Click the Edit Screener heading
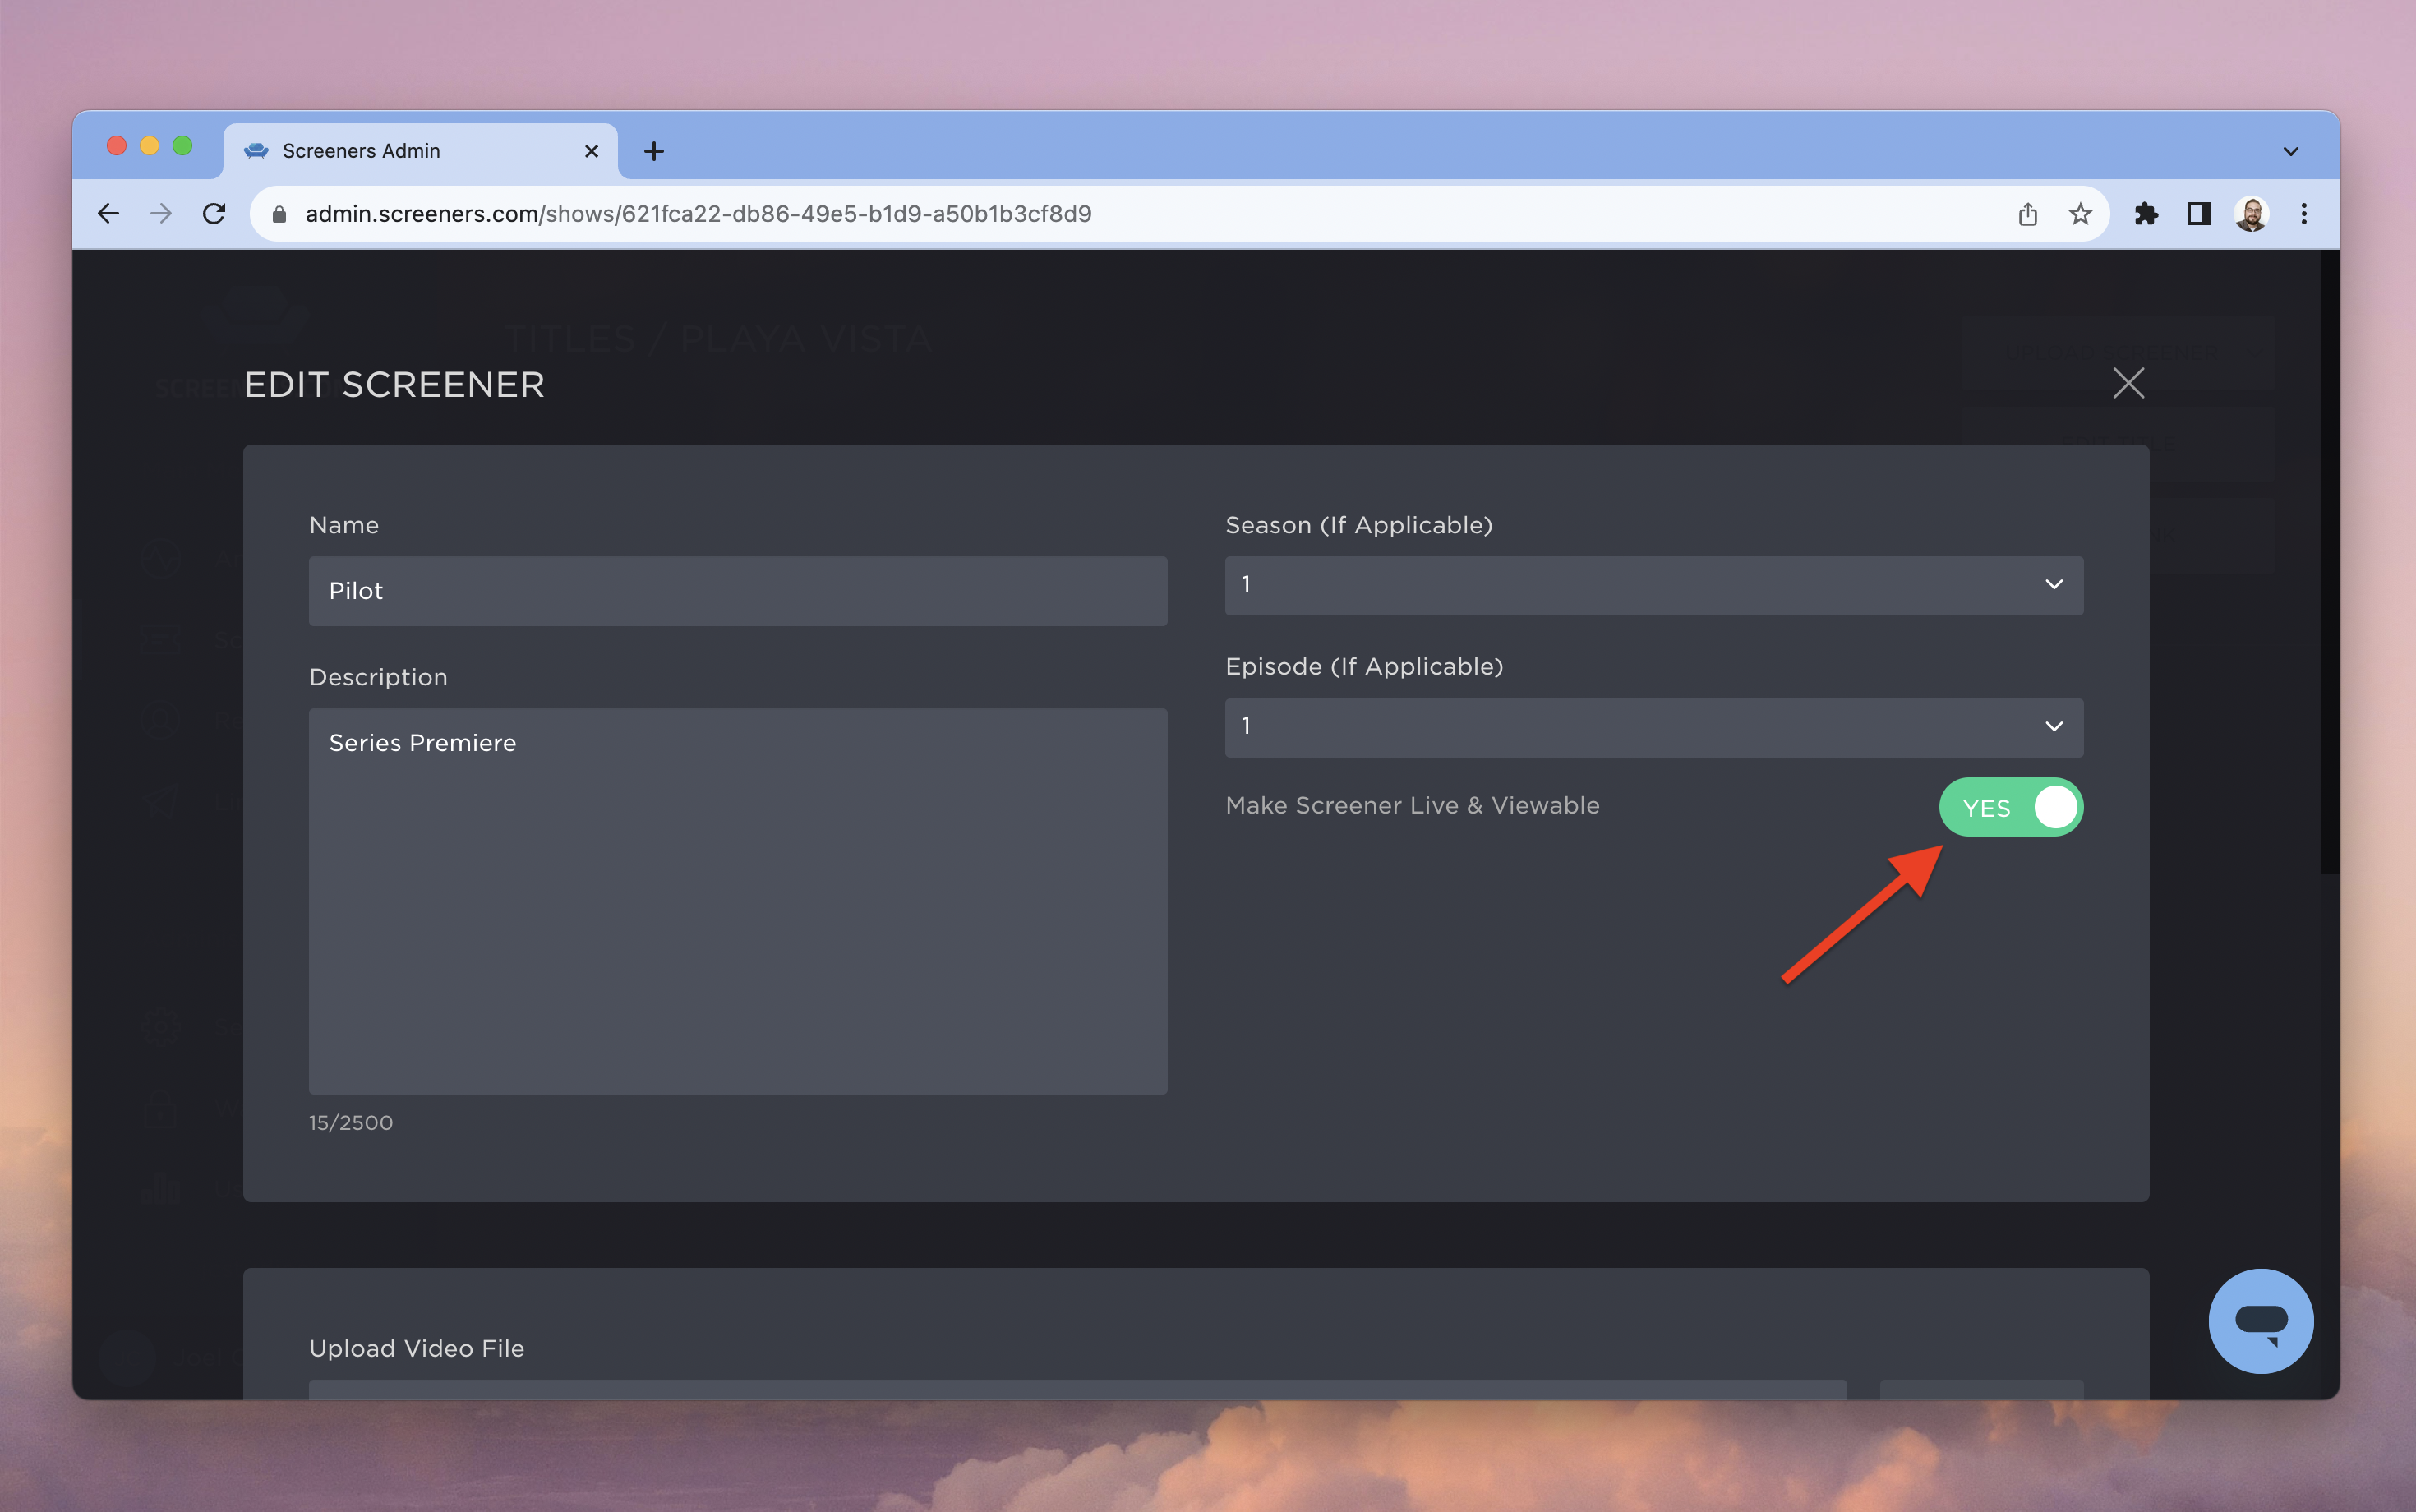Screen dimensions: 2416x1512 point(394,385)
